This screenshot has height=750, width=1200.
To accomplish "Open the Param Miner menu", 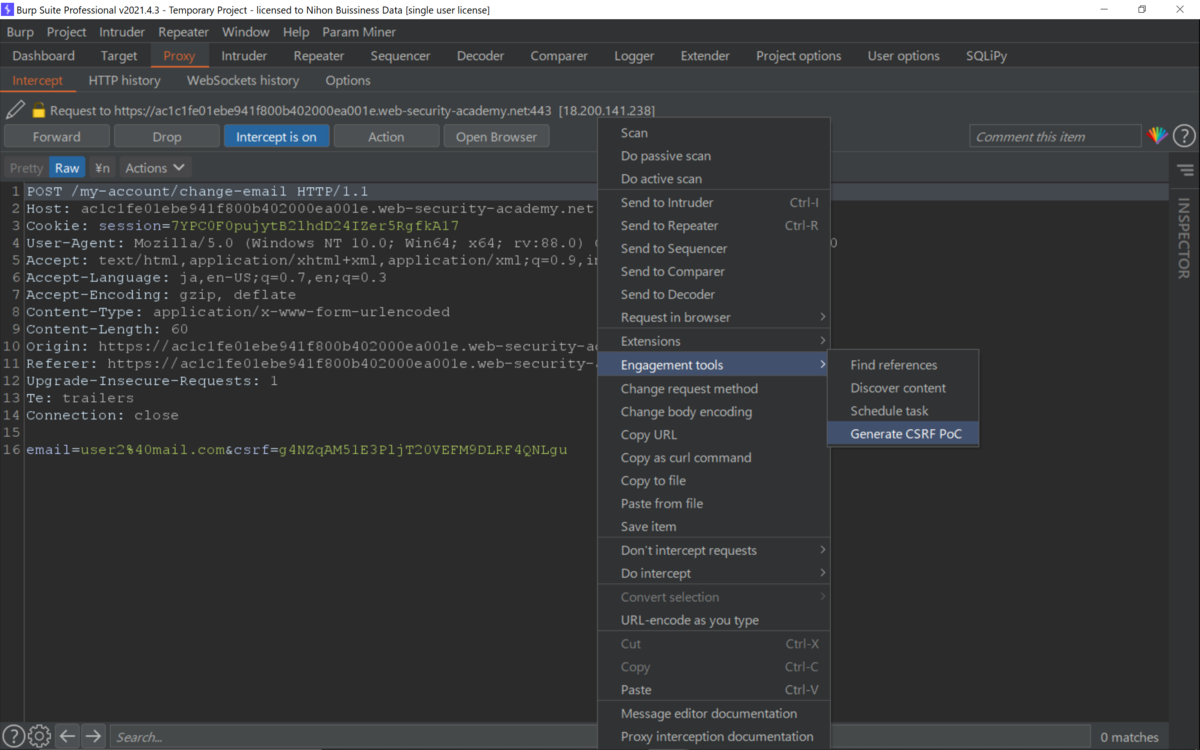I will click(359, 32).
